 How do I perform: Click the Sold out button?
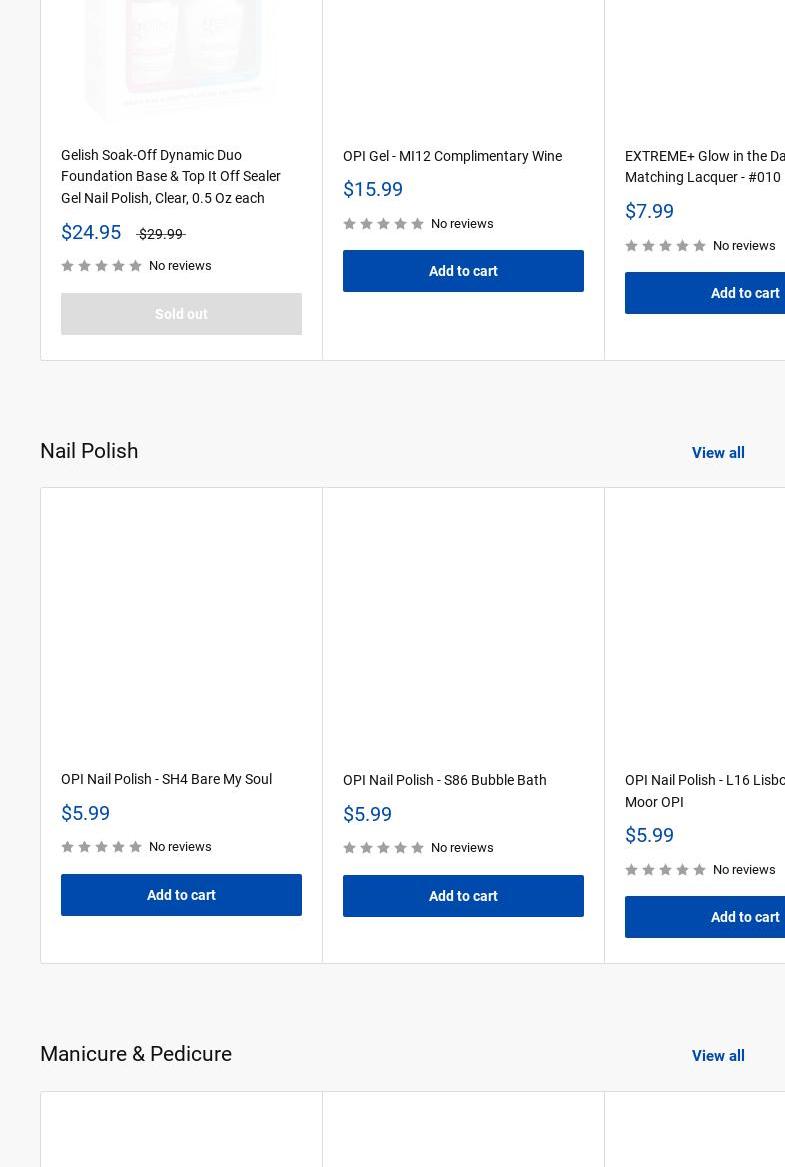(x=181, y=314)
